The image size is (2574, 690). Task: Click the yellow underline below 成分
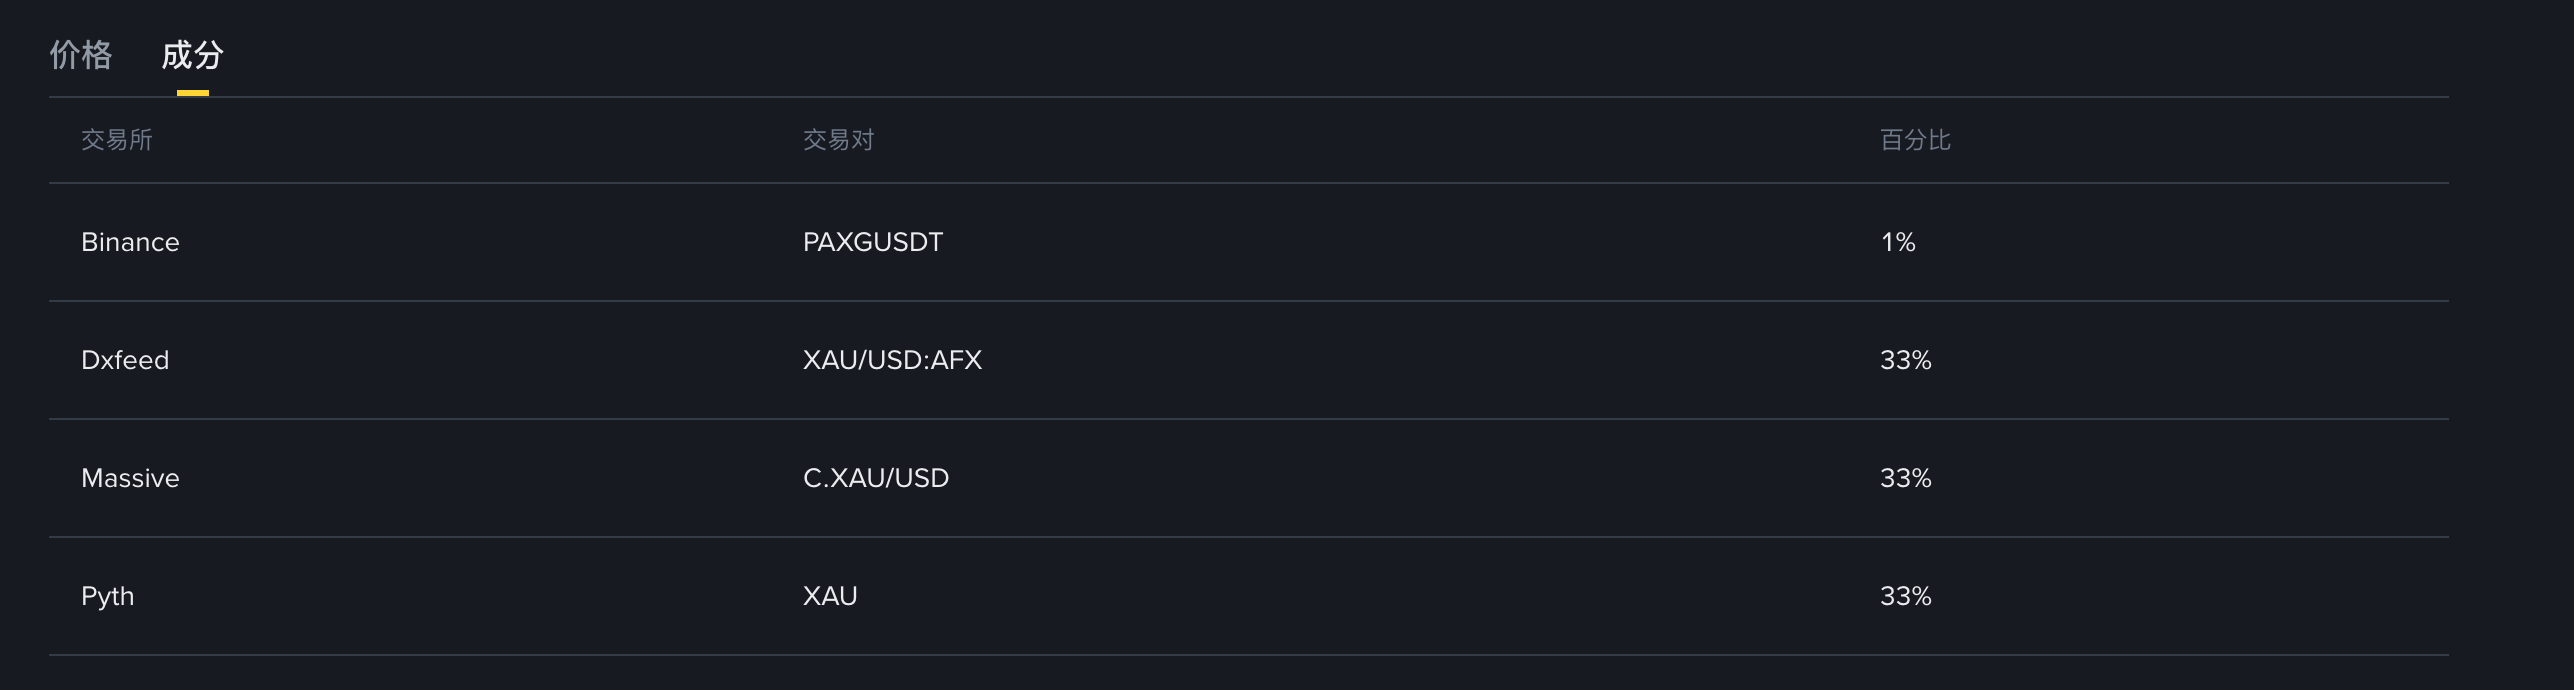click(192, 93)
